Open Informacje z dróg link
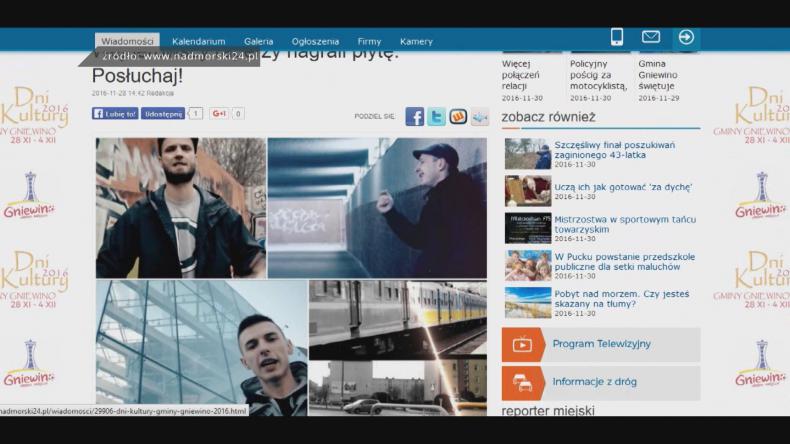 (595, 382)
